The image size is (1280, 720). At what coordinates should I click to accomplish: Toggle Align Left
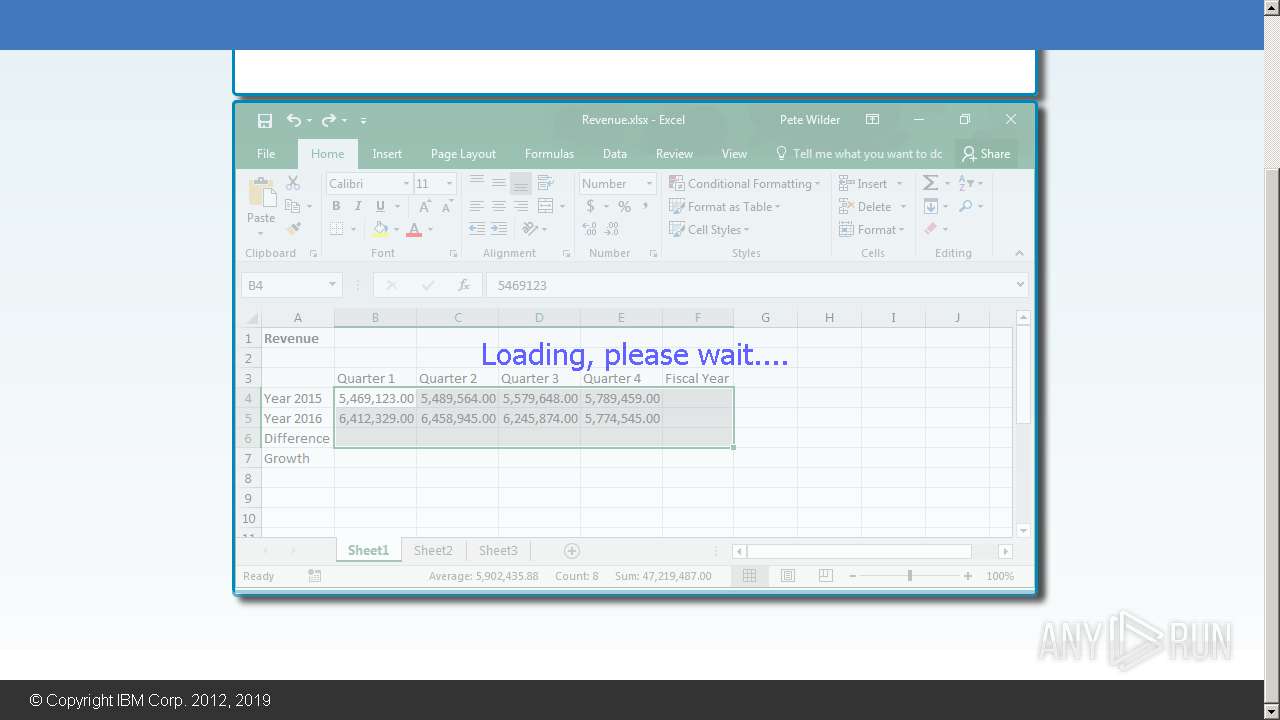coord(477,206)
